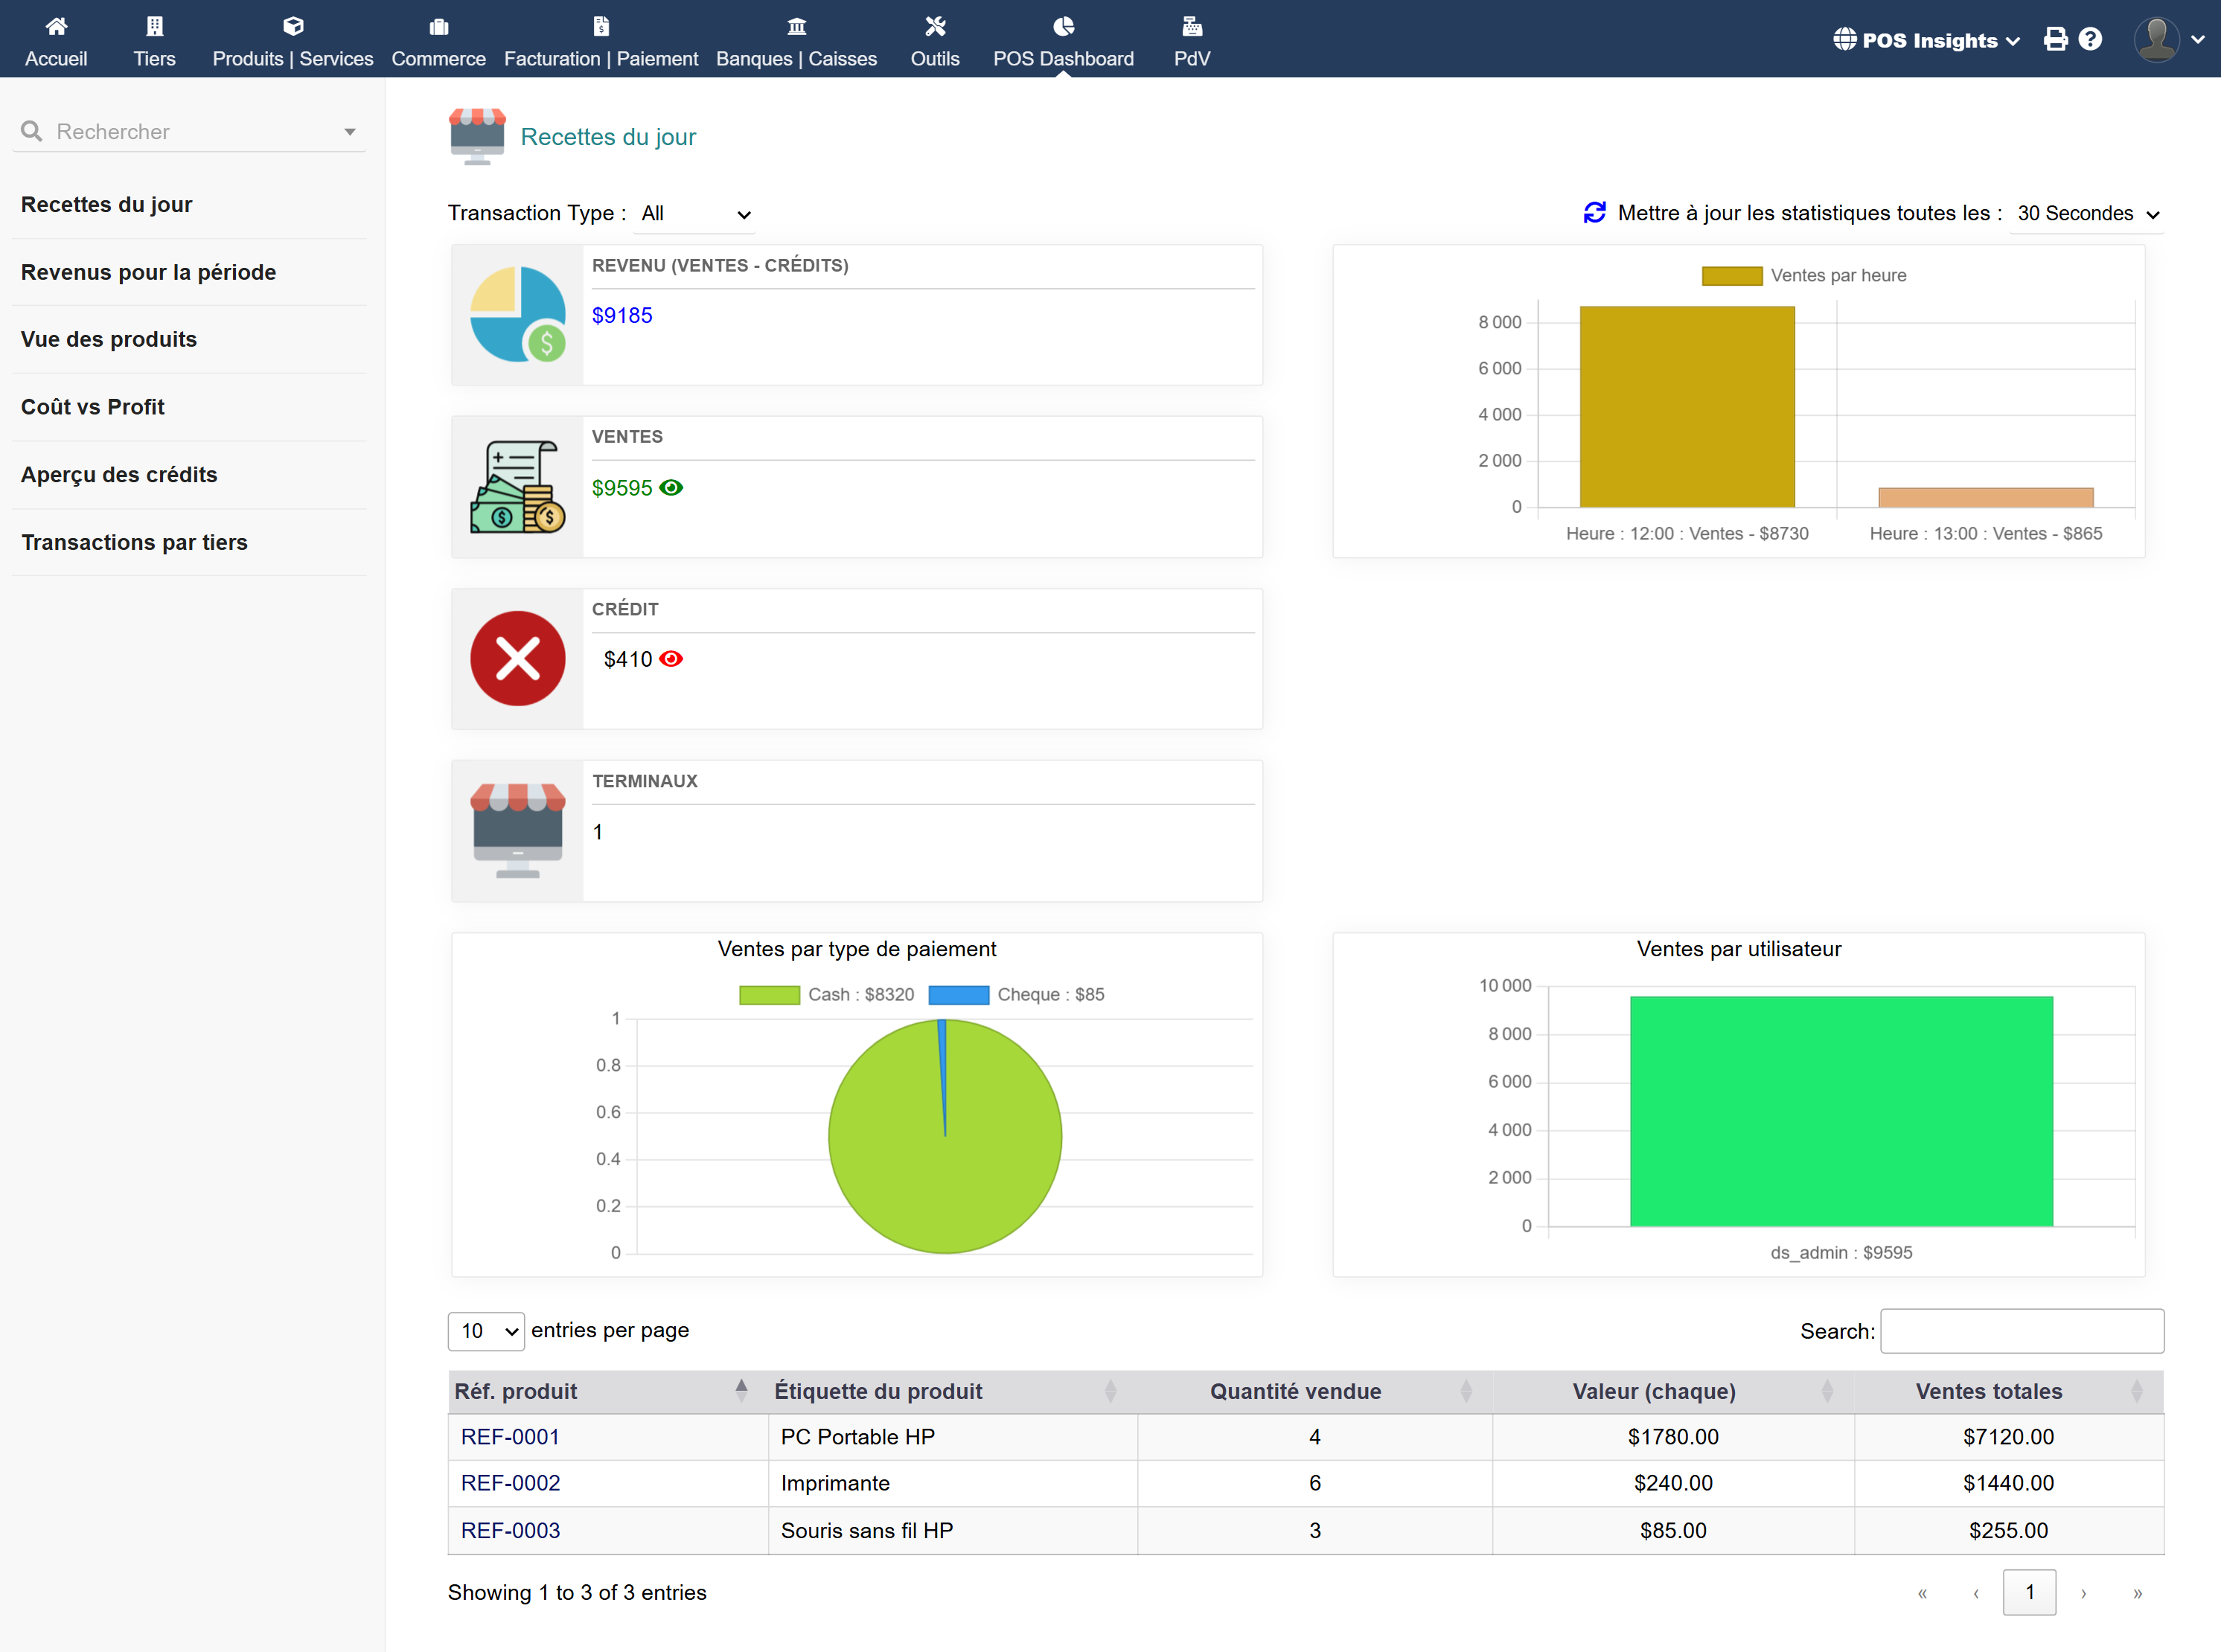Select Revenus pour la période menu item
Screen dimensions: 2221x1652
click(148, 272)
